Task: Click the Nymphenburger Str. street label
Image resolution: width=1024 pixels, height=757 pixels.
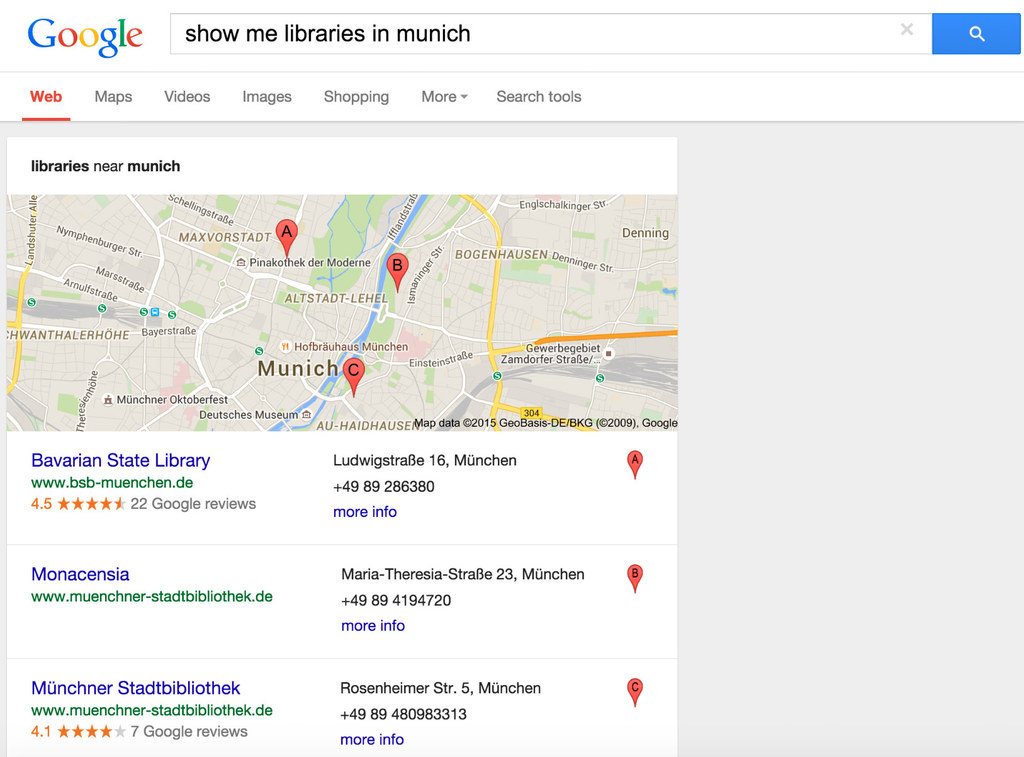Action: tap(99, 241)
